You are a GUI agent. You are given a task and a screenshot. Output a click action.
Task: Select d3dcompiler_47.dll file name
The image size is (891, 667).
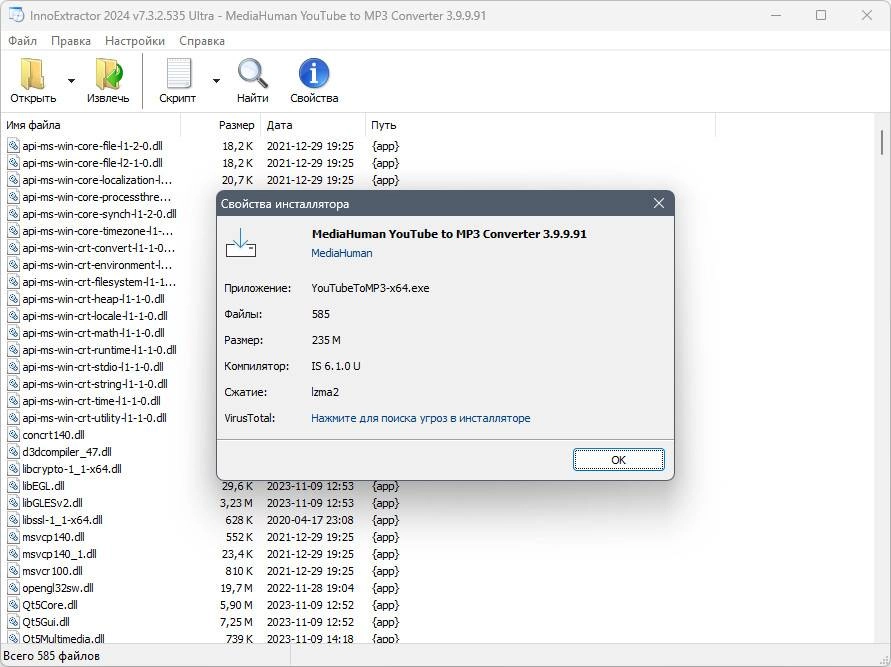coord(67,452)
